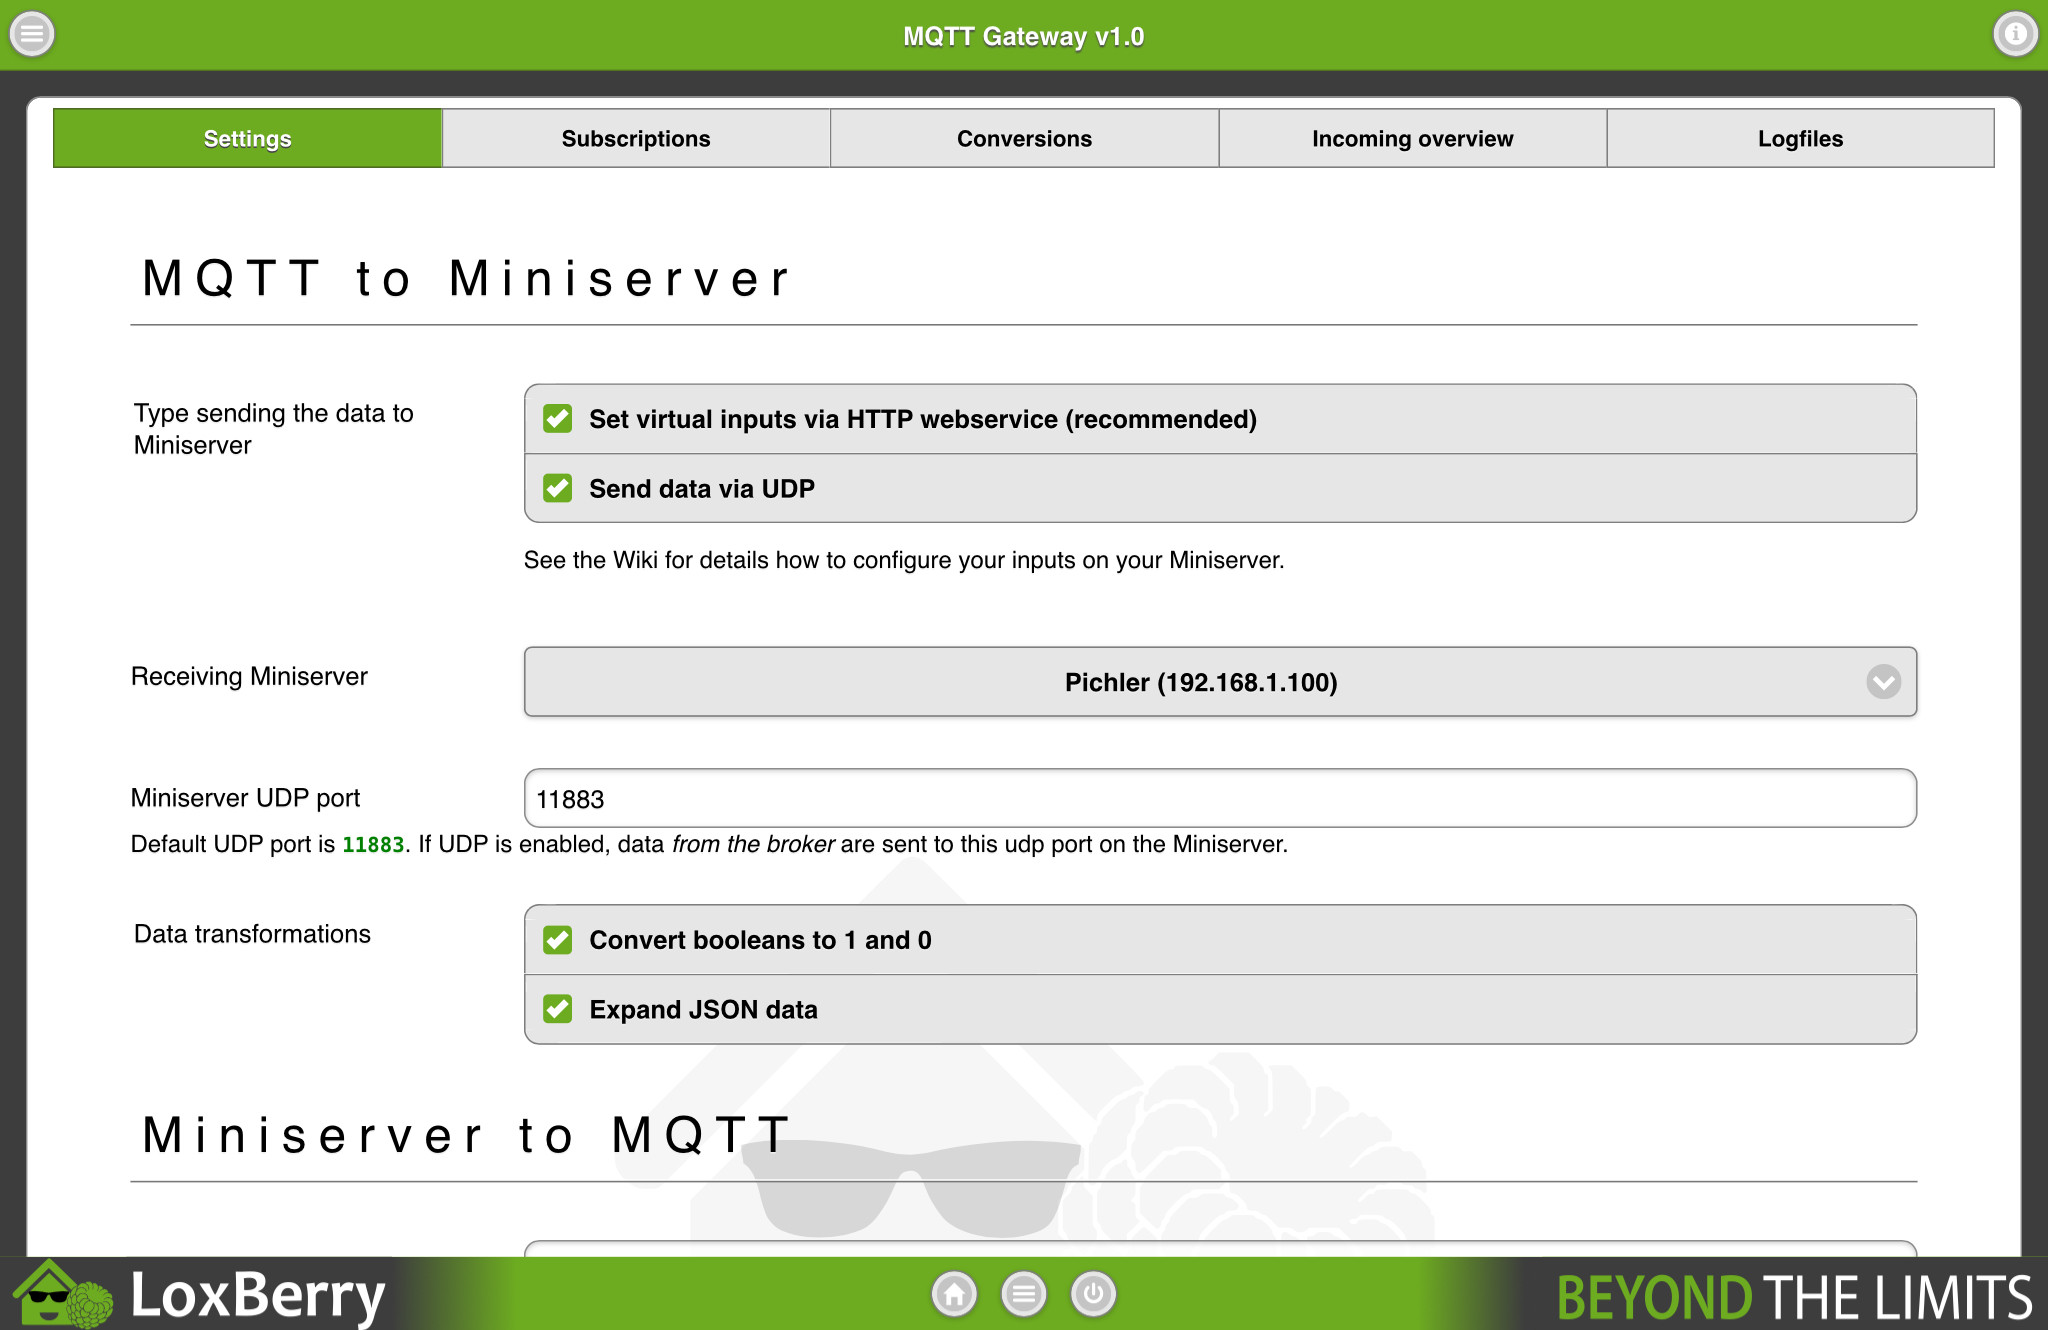Open the footer menu list icon

(1023, 1294)
